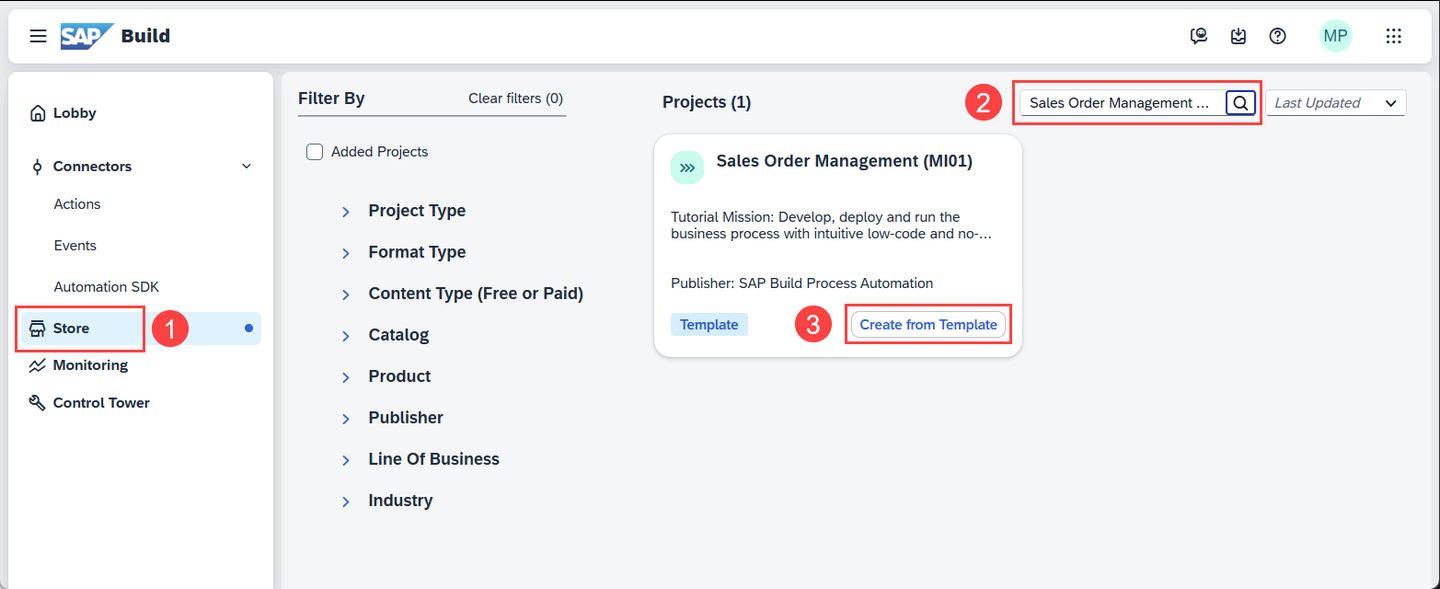
Task: Open the product switcher grid icon
Action: pos(1394,36)
